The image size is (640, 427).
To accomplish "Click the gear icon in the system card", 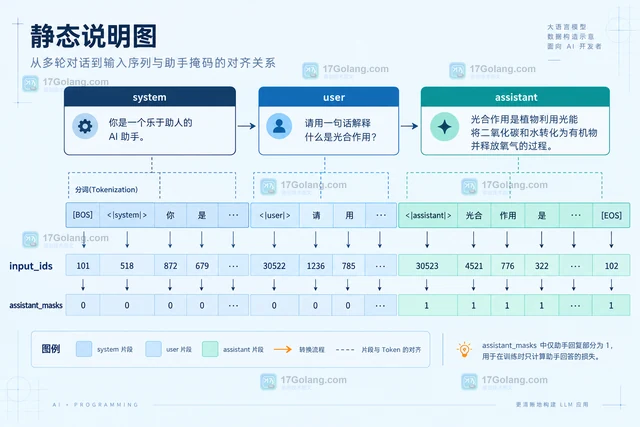I will click(85, 127).
